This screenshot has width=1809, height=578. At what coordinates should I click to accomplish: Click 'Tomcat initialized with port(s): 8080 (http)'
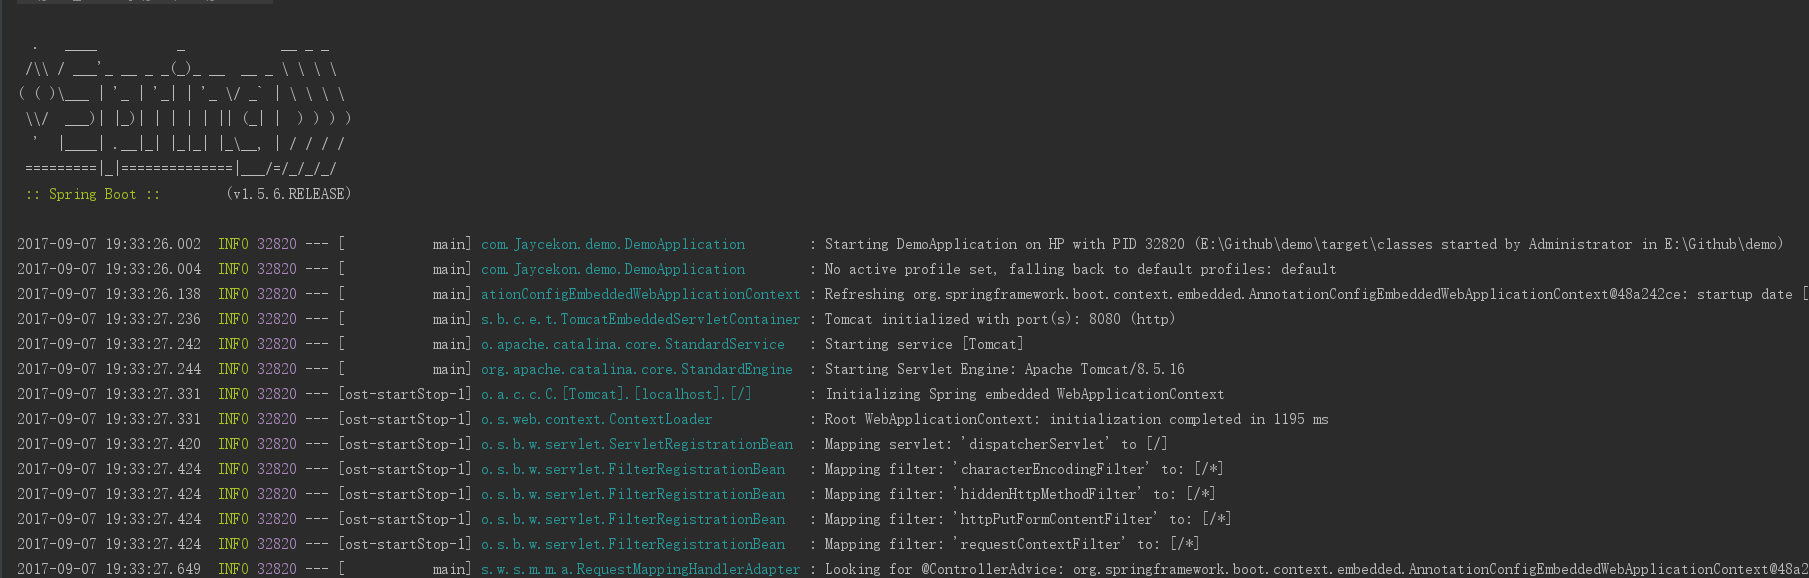pyautogui.click(x=1000, y=319)
